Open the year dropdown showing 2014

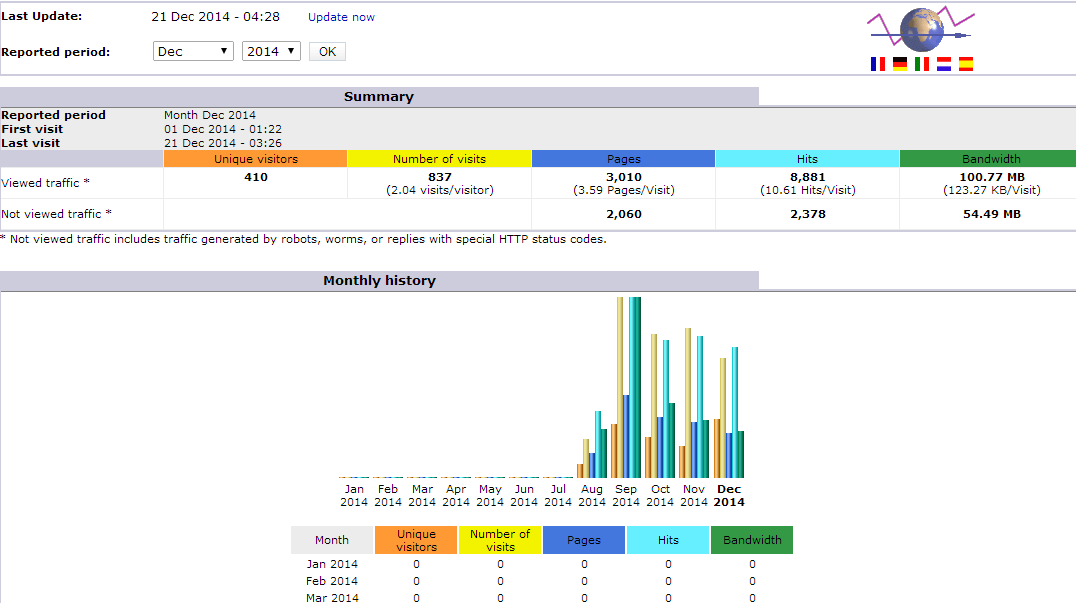pyautogui.click(x=271, y=51)
